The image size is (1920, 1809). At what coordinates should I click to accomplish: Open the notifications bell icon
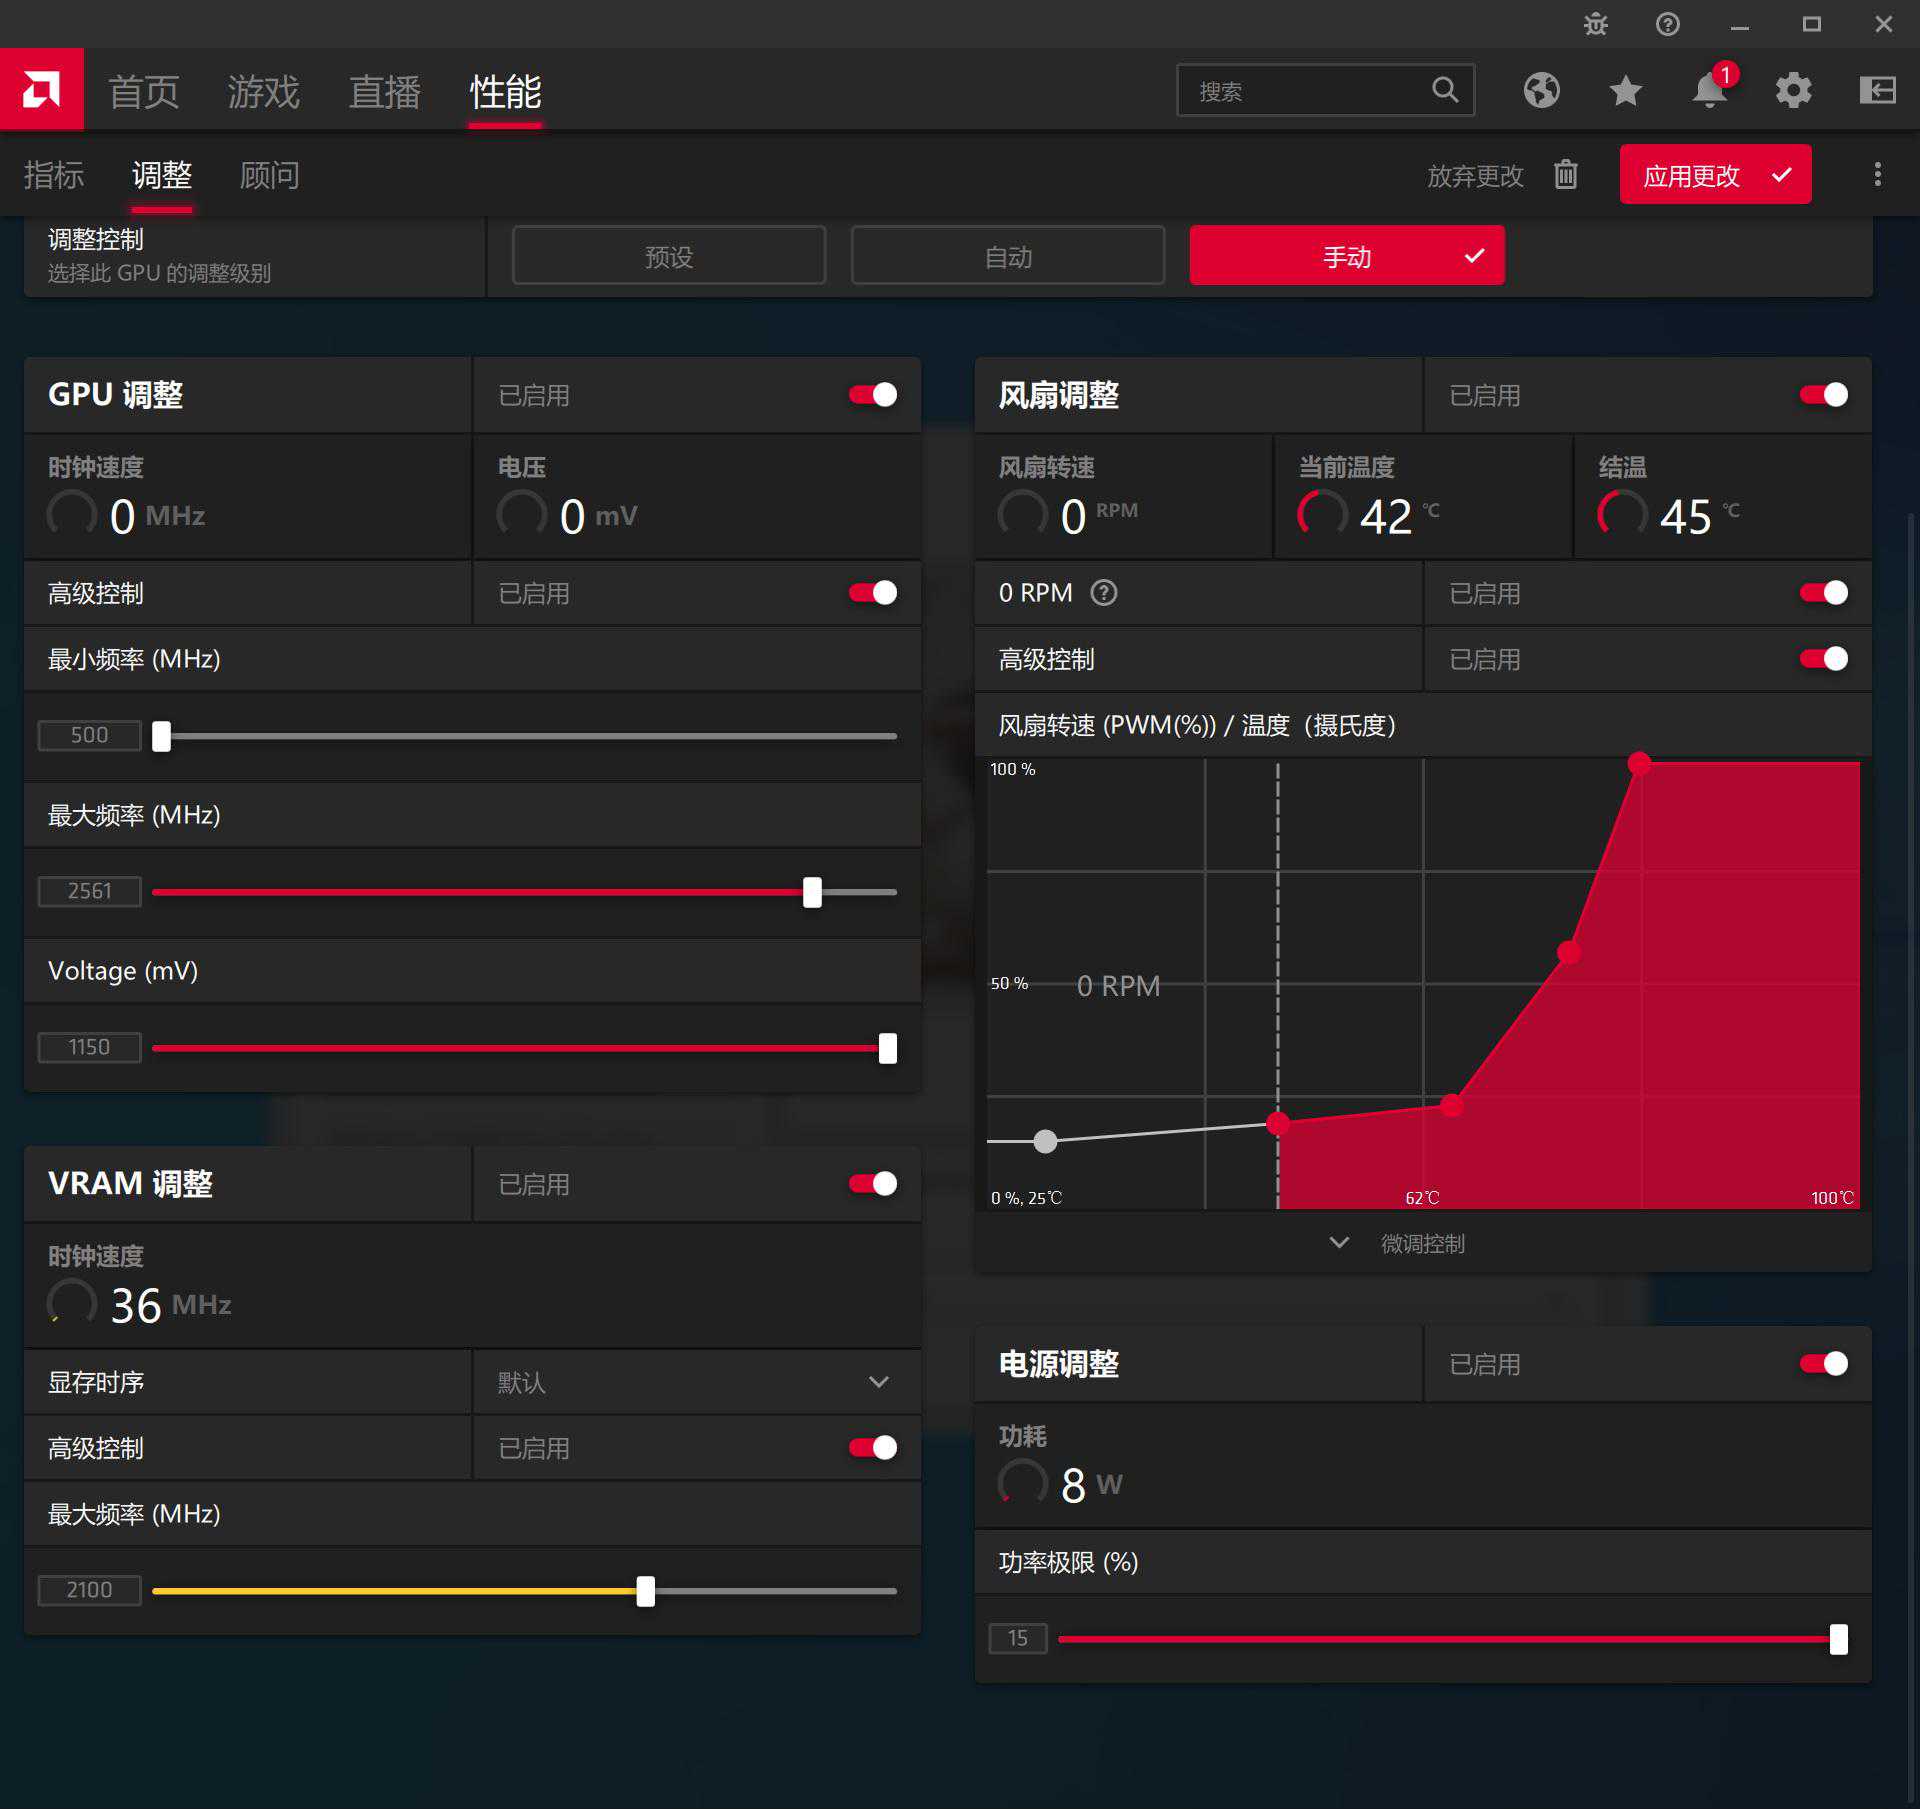pyautogui.click(x=1709, y=90)
